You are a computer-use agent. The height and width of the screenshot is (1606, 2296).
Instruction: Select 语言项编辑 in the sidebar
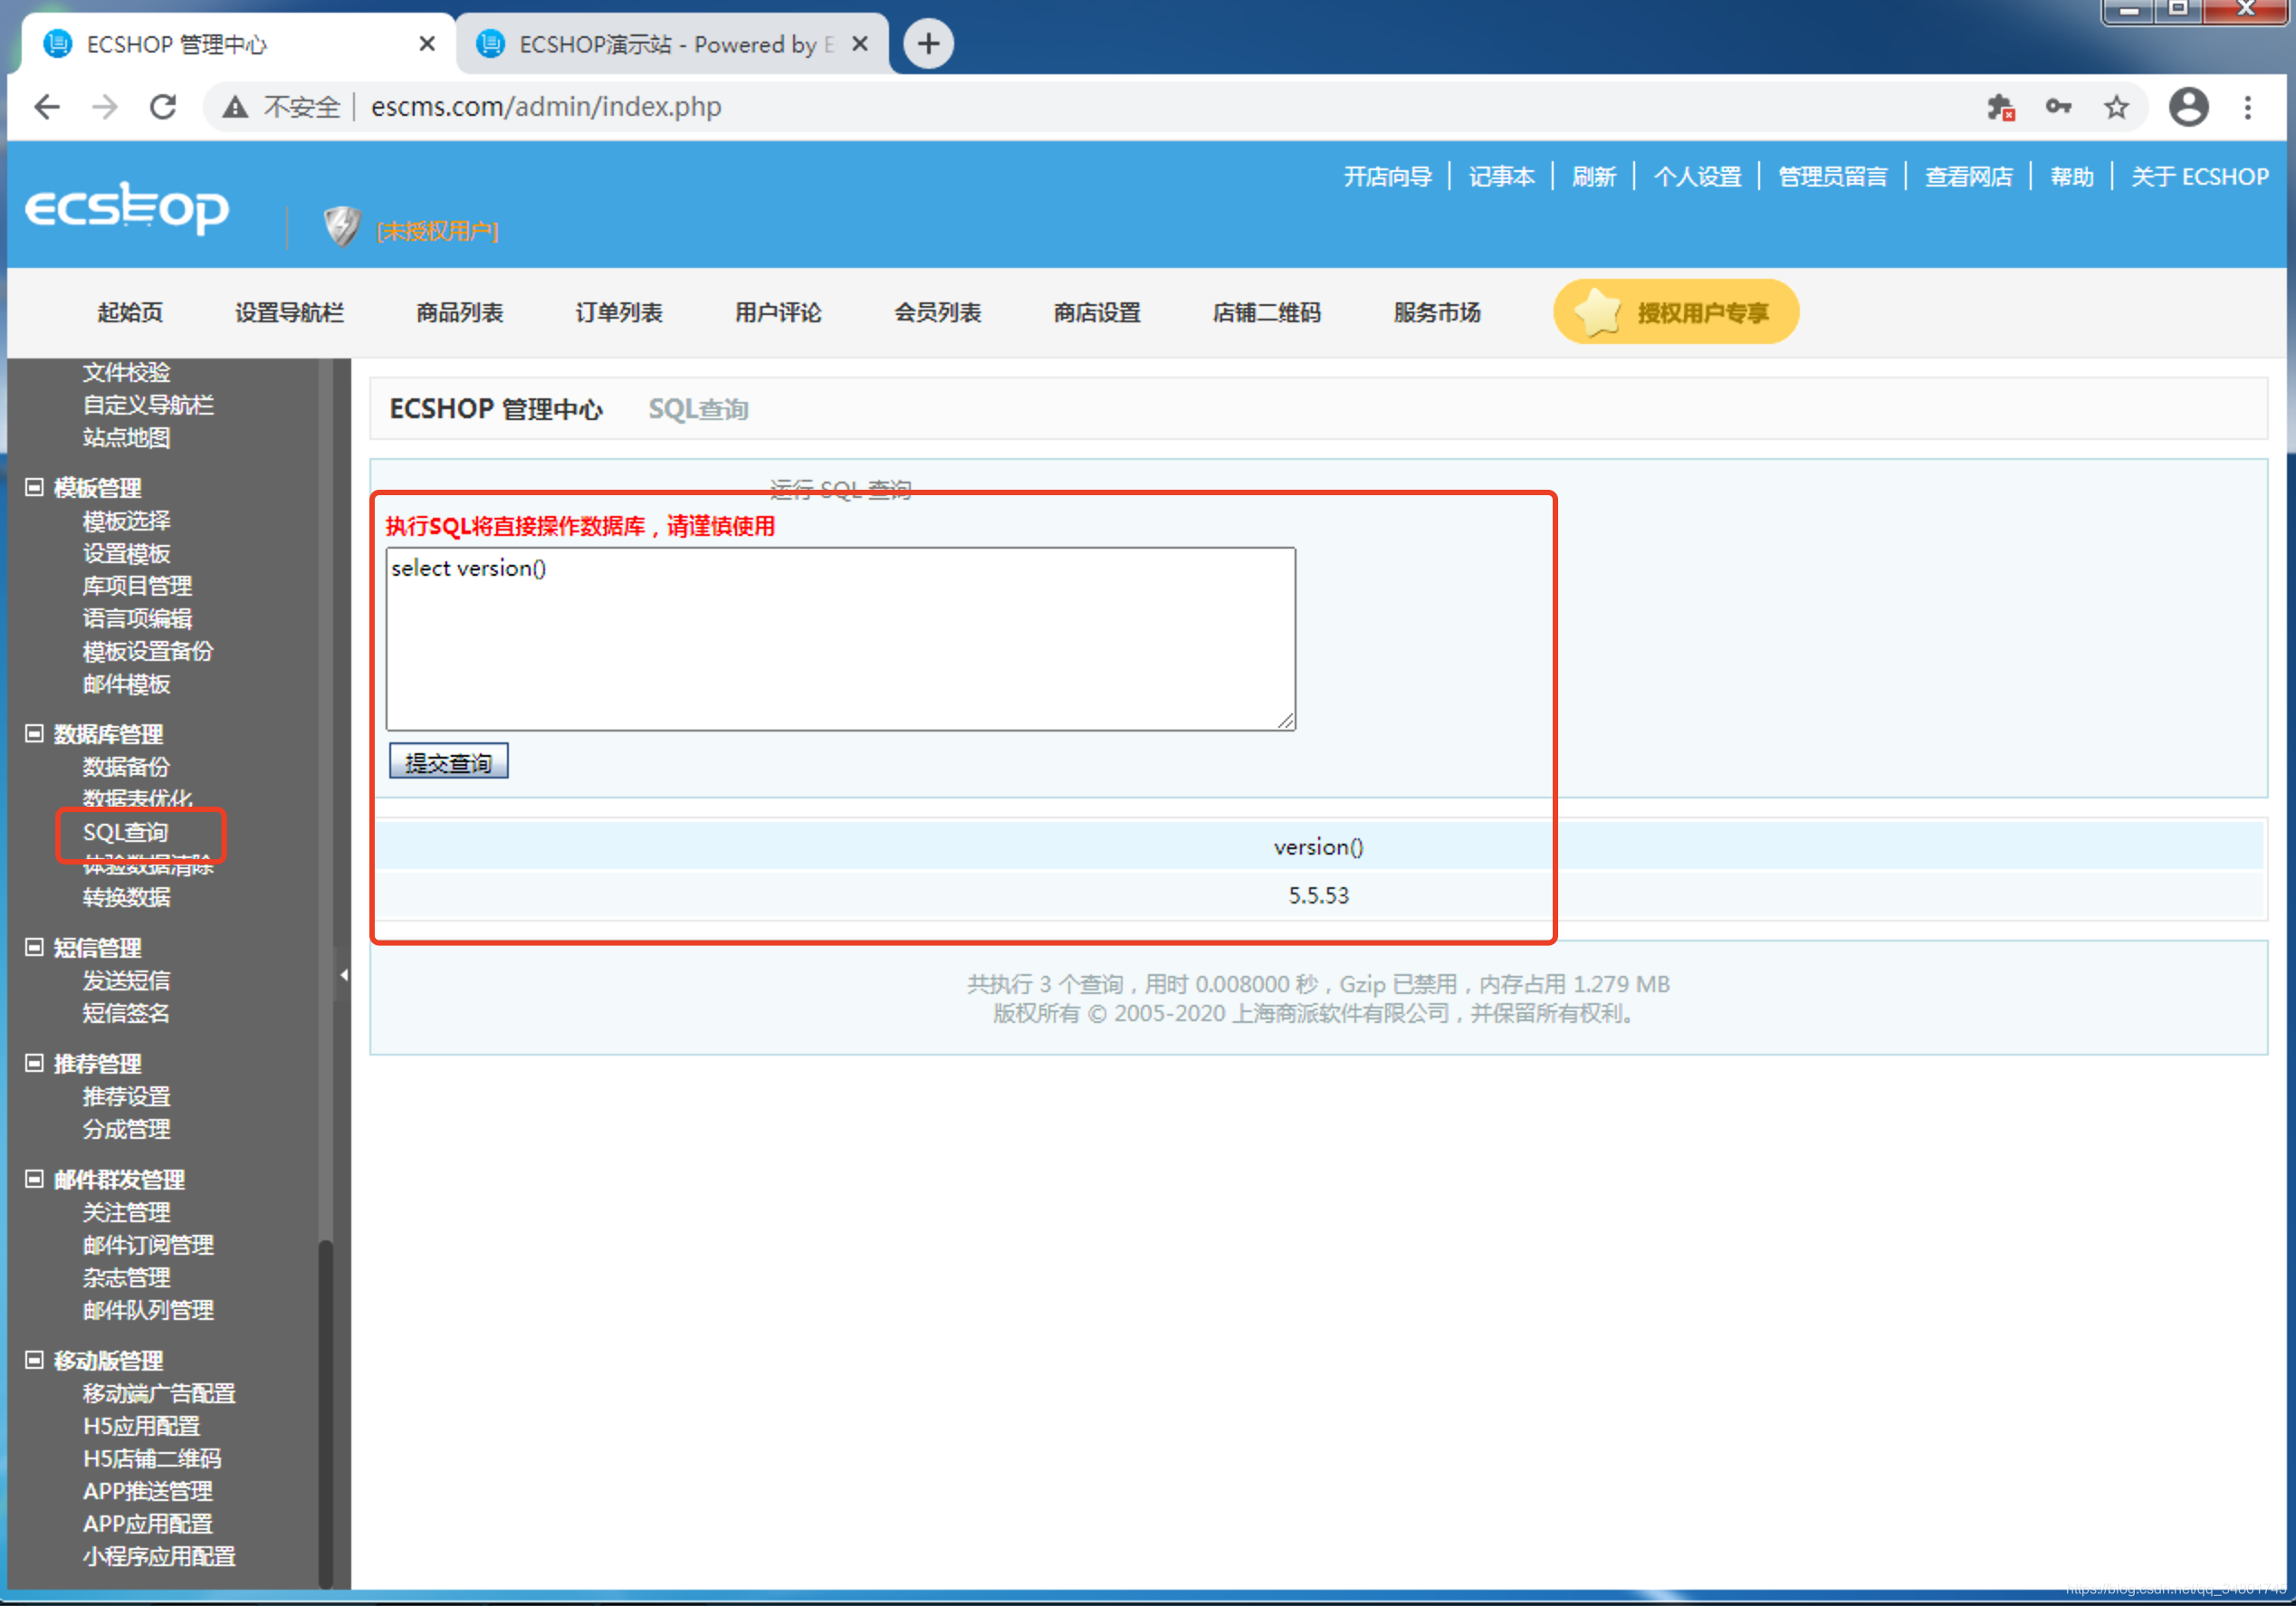pos(137,619)
